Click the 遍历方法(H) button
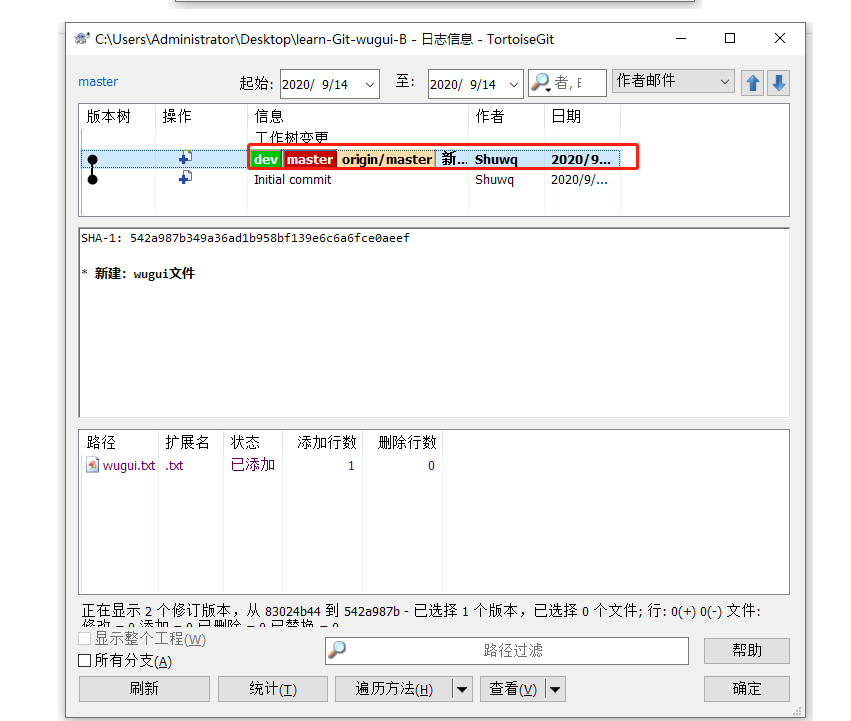The height and width of the screenshot is (721, 851). pos(394,689)
